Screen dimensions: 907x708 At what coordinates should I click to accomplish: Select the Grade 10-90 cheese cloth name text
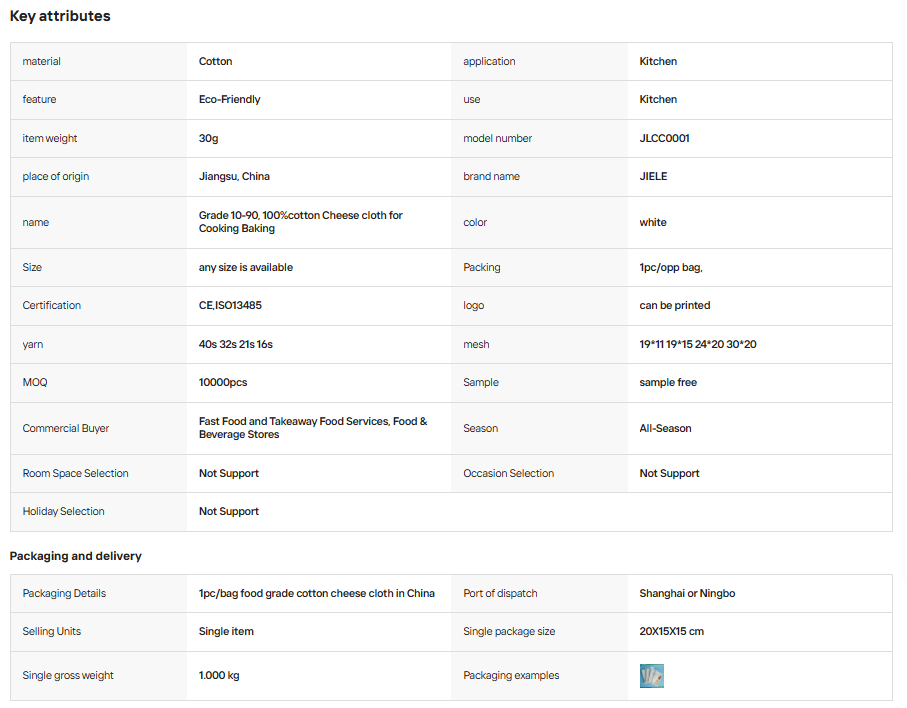301,222
